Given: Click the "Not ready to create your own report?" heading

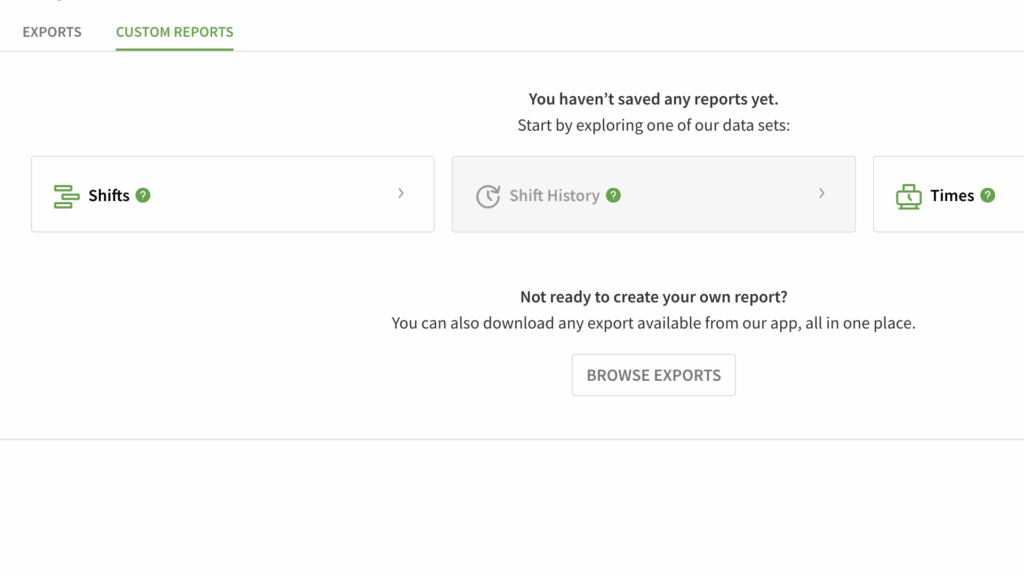Looking at the screenshot, I should tap(653, 297).
